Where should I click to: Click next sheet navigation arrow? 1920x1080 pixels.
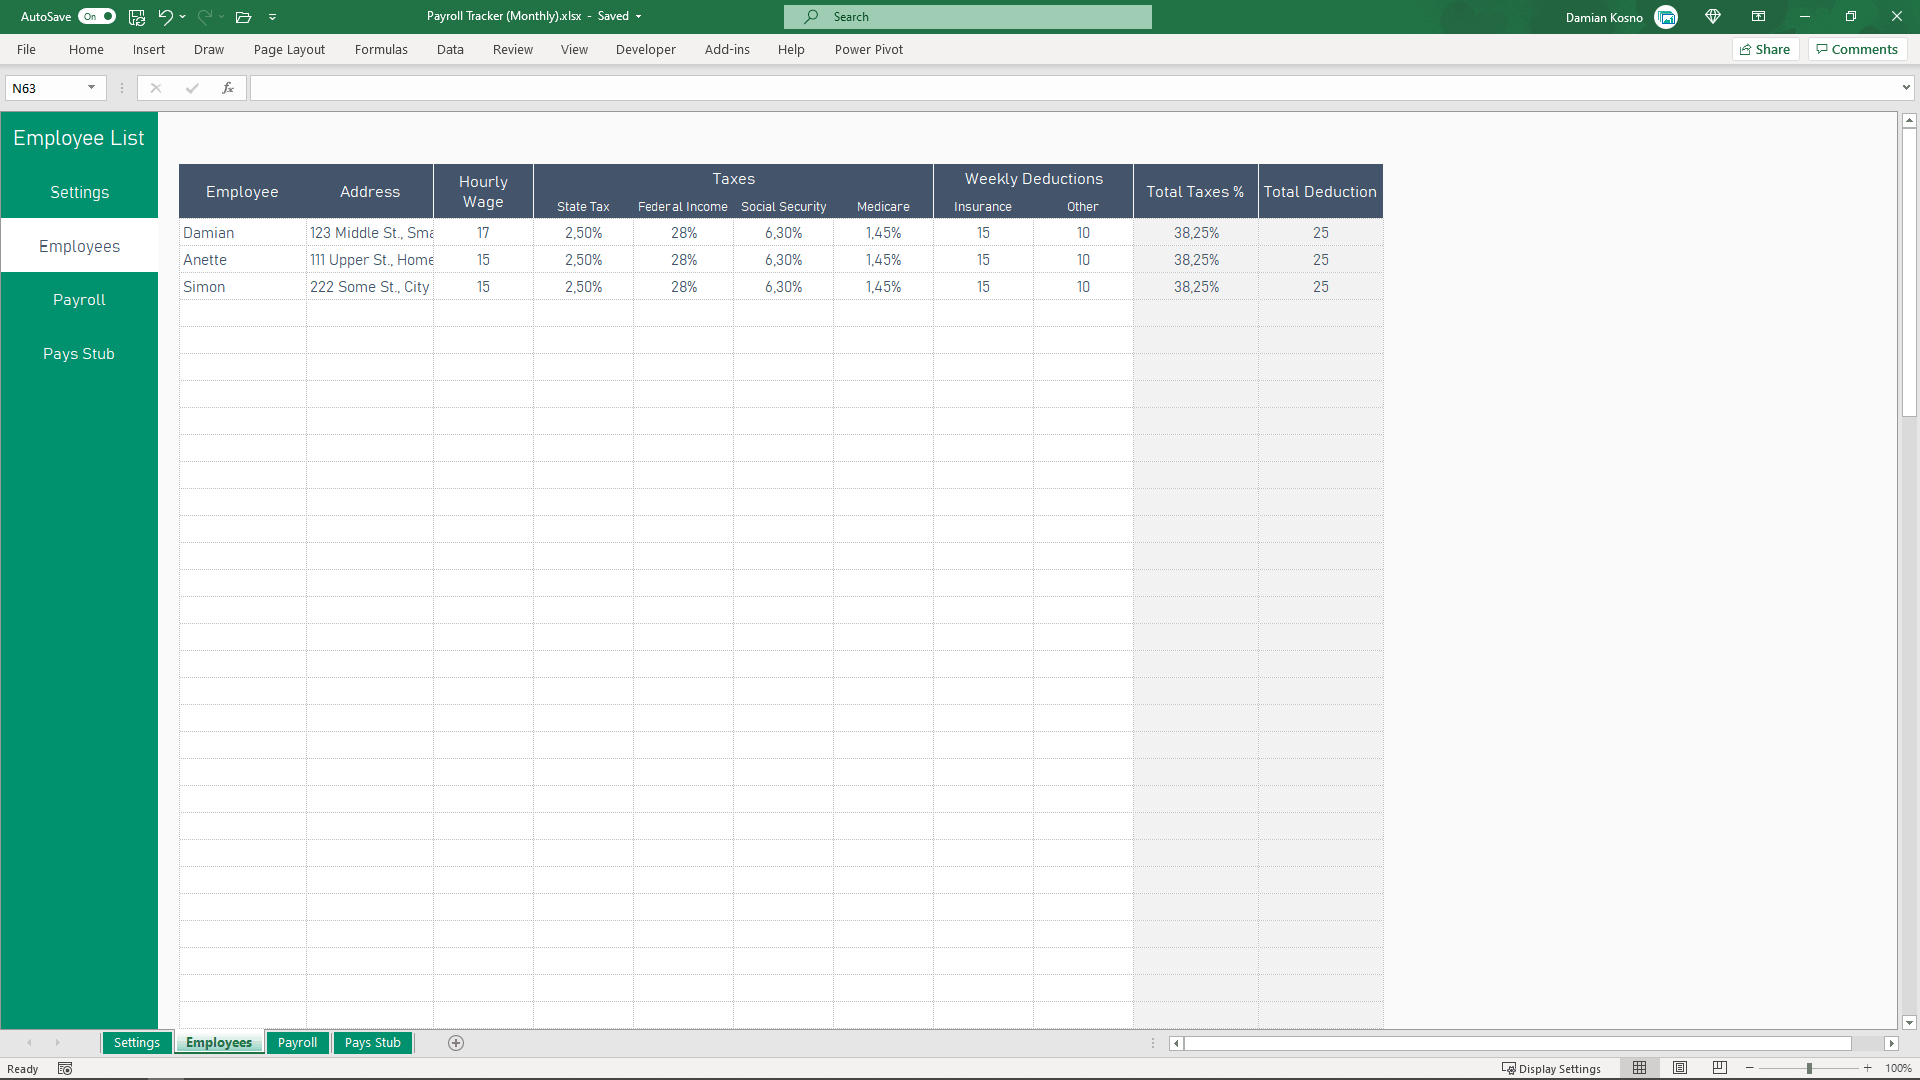click(57, 1043)
